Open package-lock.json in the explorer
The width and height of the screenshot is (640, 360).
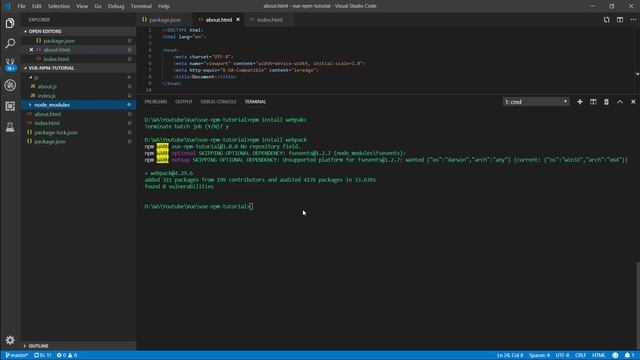click(56, 133)
